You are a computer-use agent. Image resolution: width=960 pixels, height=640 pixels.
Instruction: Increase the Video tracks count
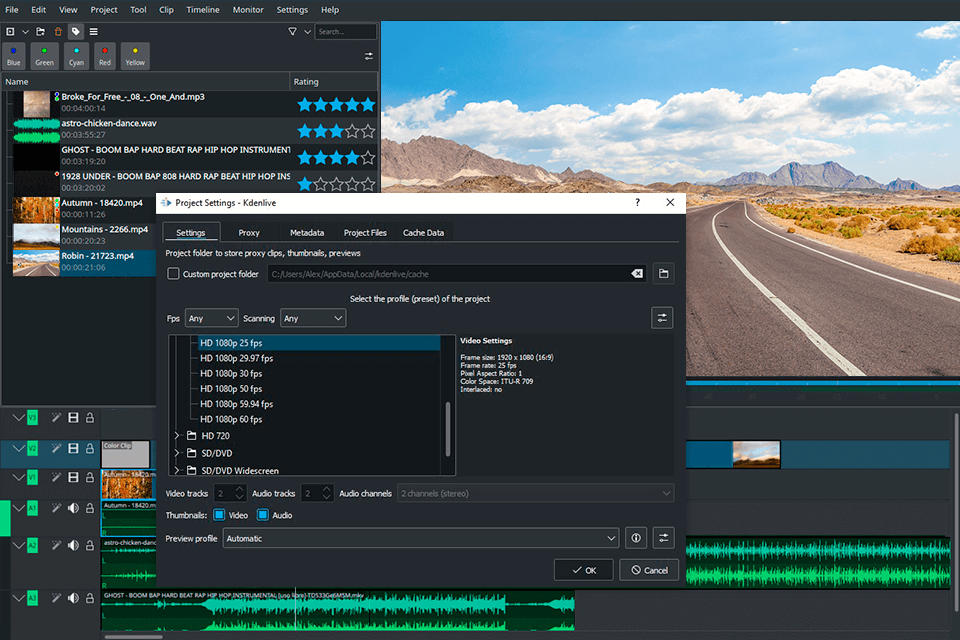click(240, 489)
